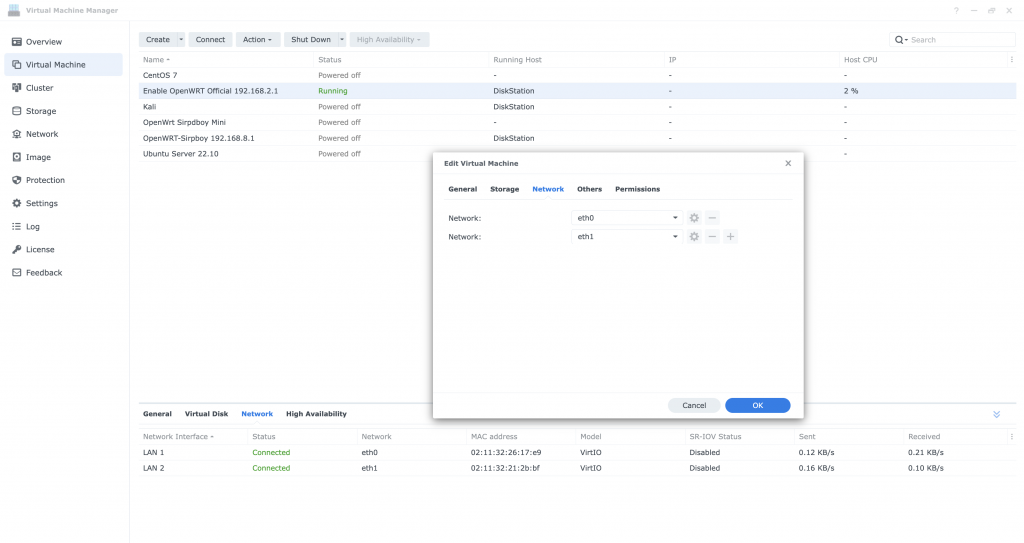This screenshot has height=543, width=1024.
Task: Open Cluster in the sidebar
Action: point(39,88)
